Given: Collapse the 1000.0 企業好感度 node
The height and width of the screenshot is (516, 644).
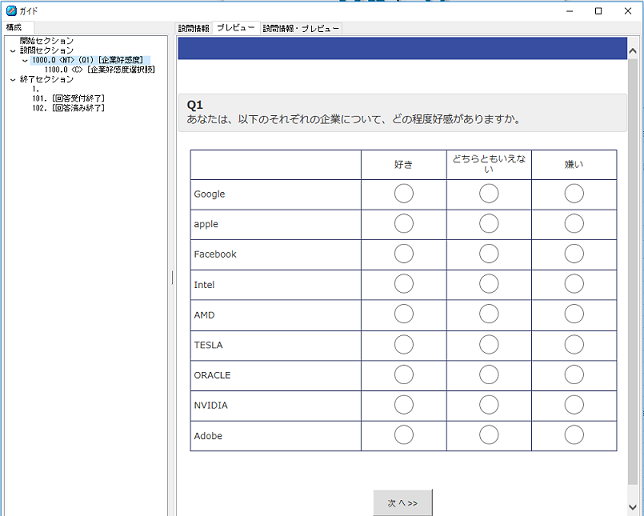Looking at the screenshot, I should pos(25,60).
